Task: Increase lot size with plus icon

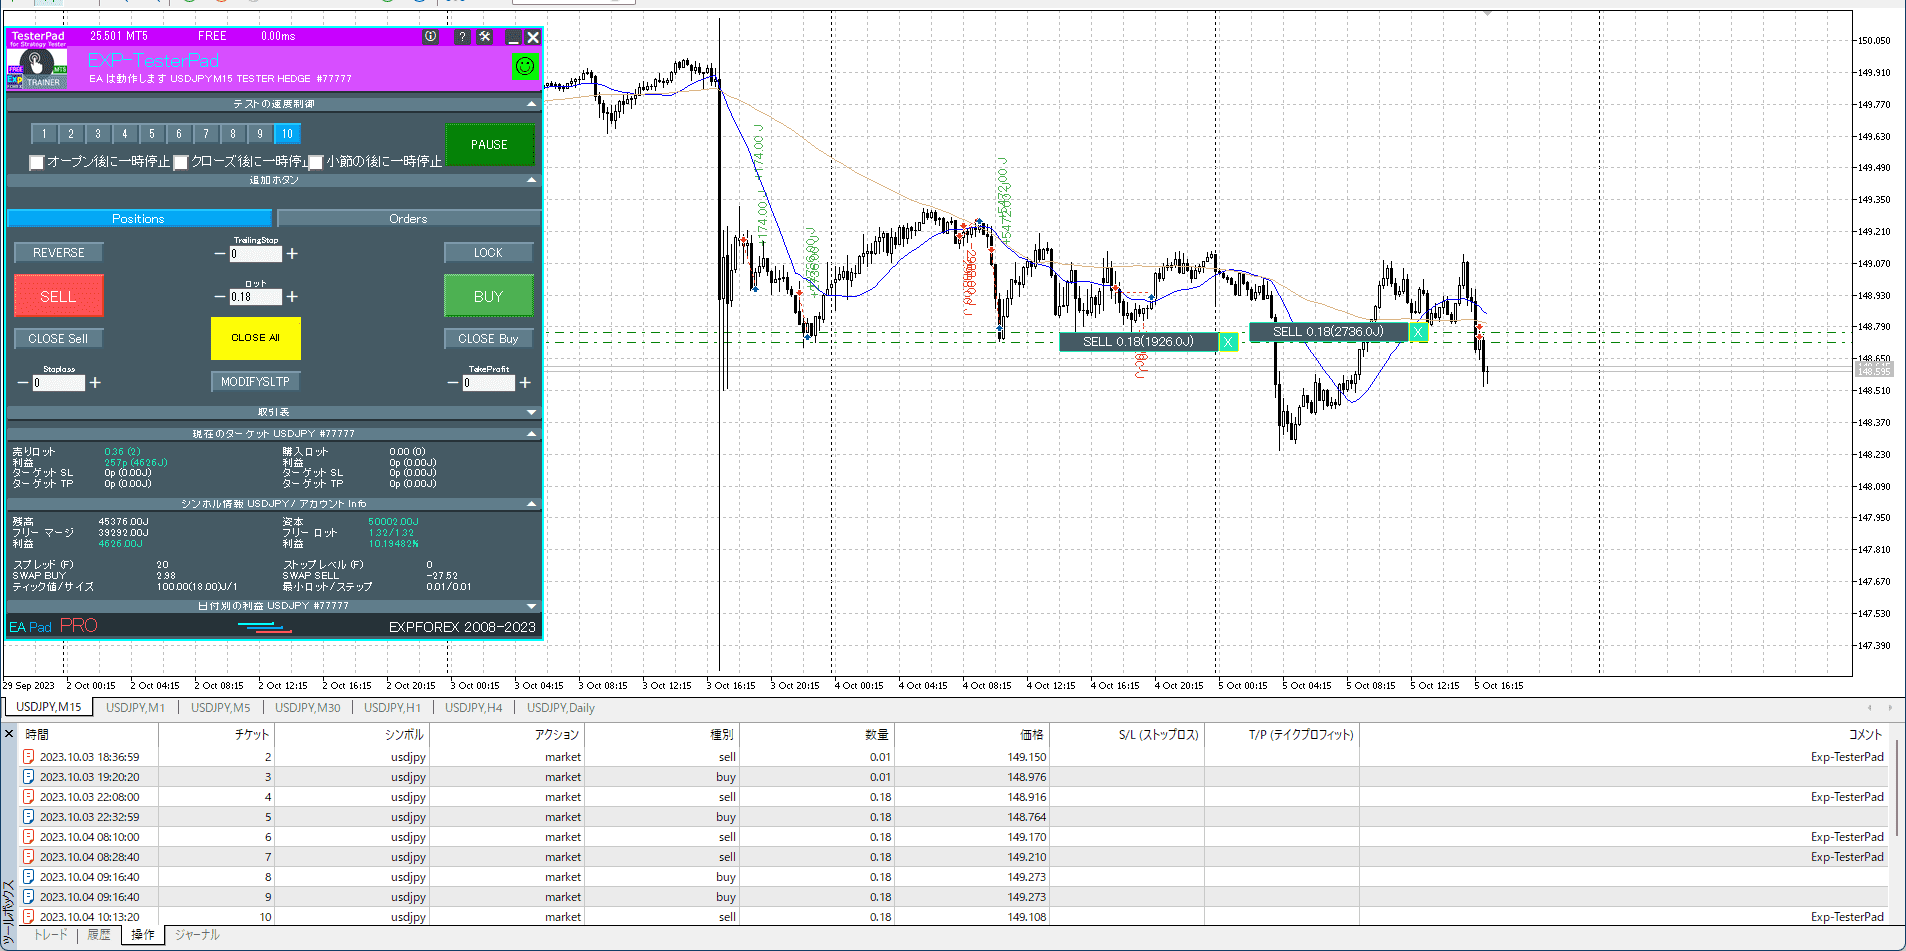Action: coord(292,297)
